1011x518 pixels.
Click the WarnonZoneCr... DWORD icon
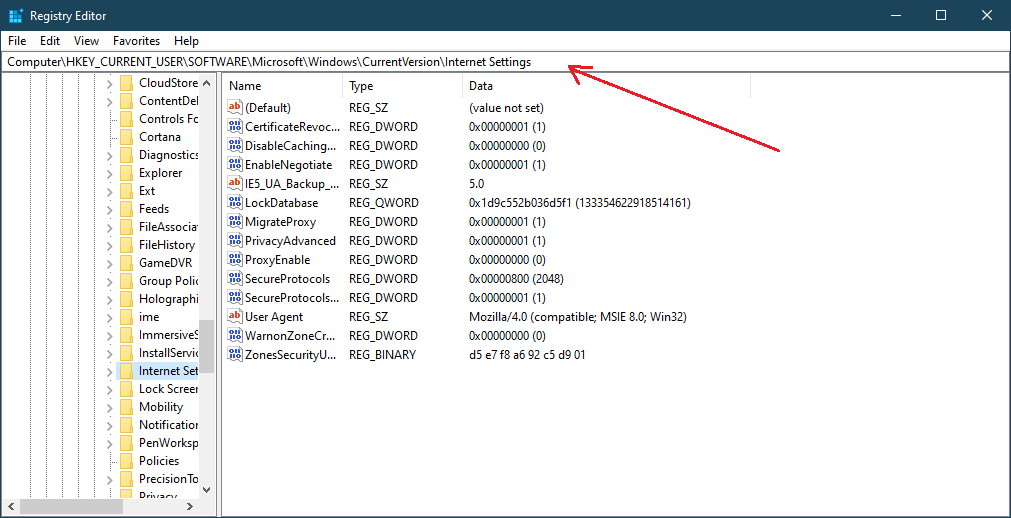click(x=235, y=335)
